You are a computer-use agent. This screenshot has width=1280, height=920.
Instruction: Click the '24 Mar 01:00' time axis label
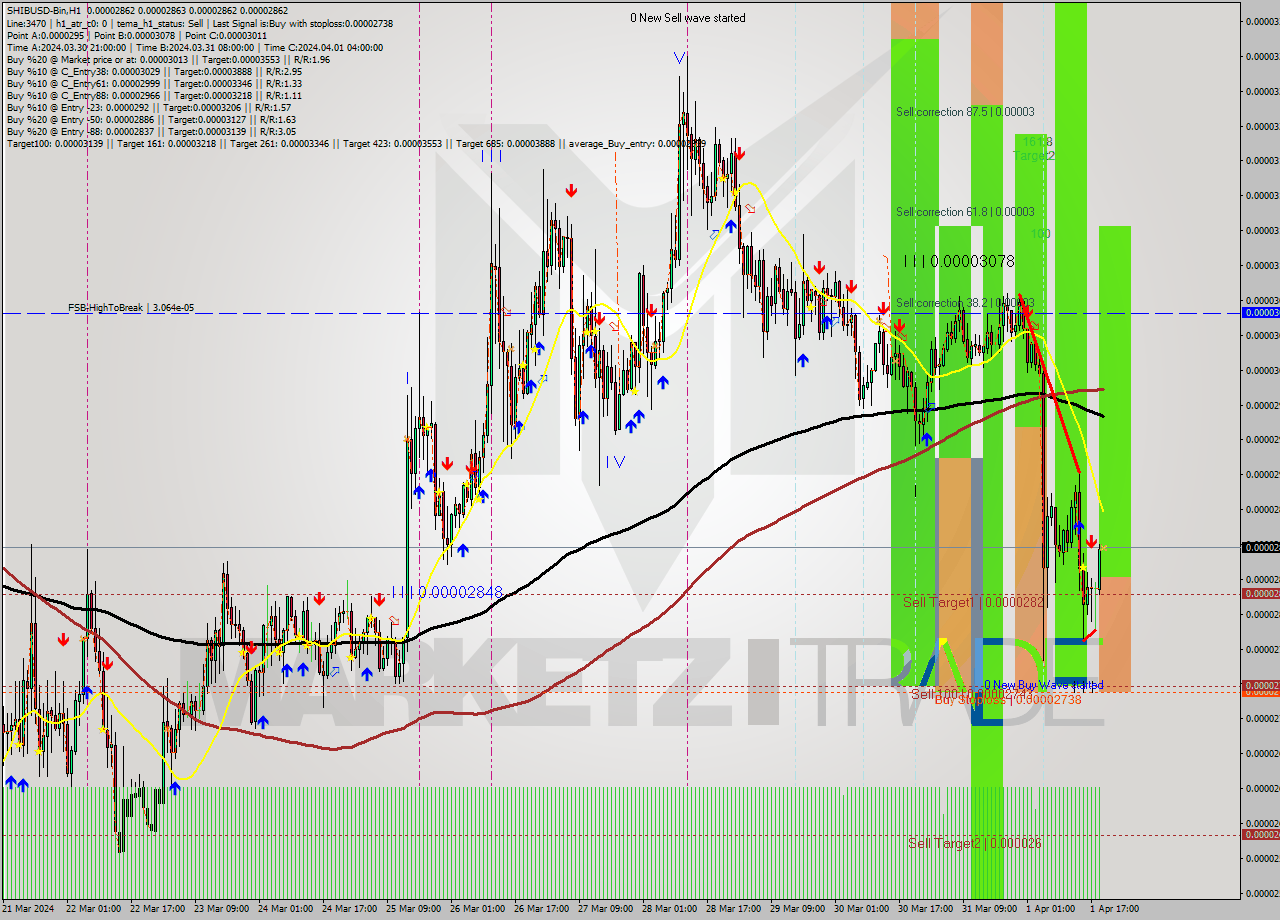[285, 909]
